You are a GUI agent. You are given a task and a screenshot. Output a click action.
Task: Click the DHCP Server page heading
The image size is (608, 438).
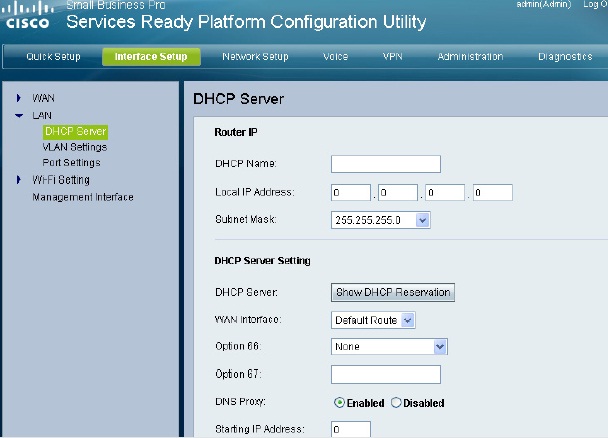tap(238, 99)
